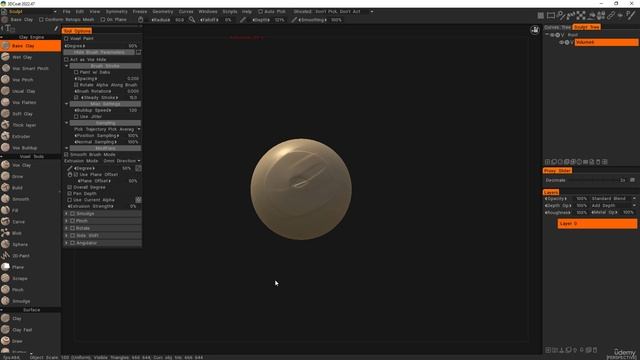Expand the Angulator modifier section
This screenshot has height=360, width=640.
click(x=67, y=243)
